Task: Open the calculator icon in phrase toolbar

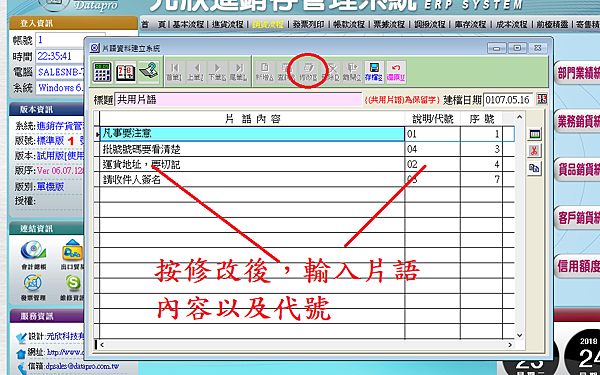Action: [x=102, y=72]
